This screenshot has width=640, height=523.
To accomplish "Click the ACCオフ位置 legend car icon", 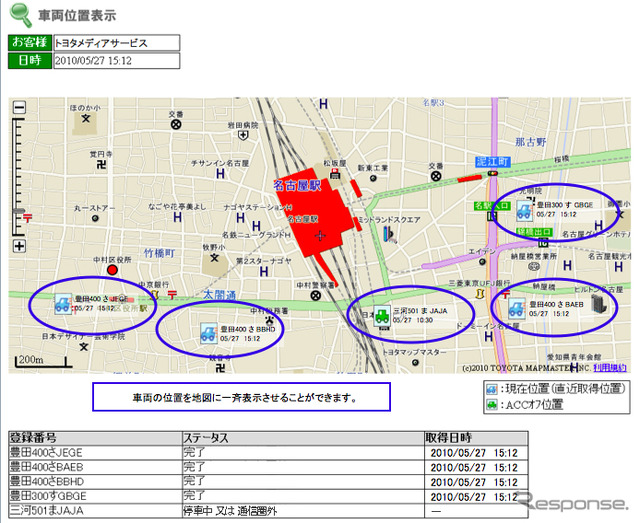I will pyautogui.click(x=492, y=405).
